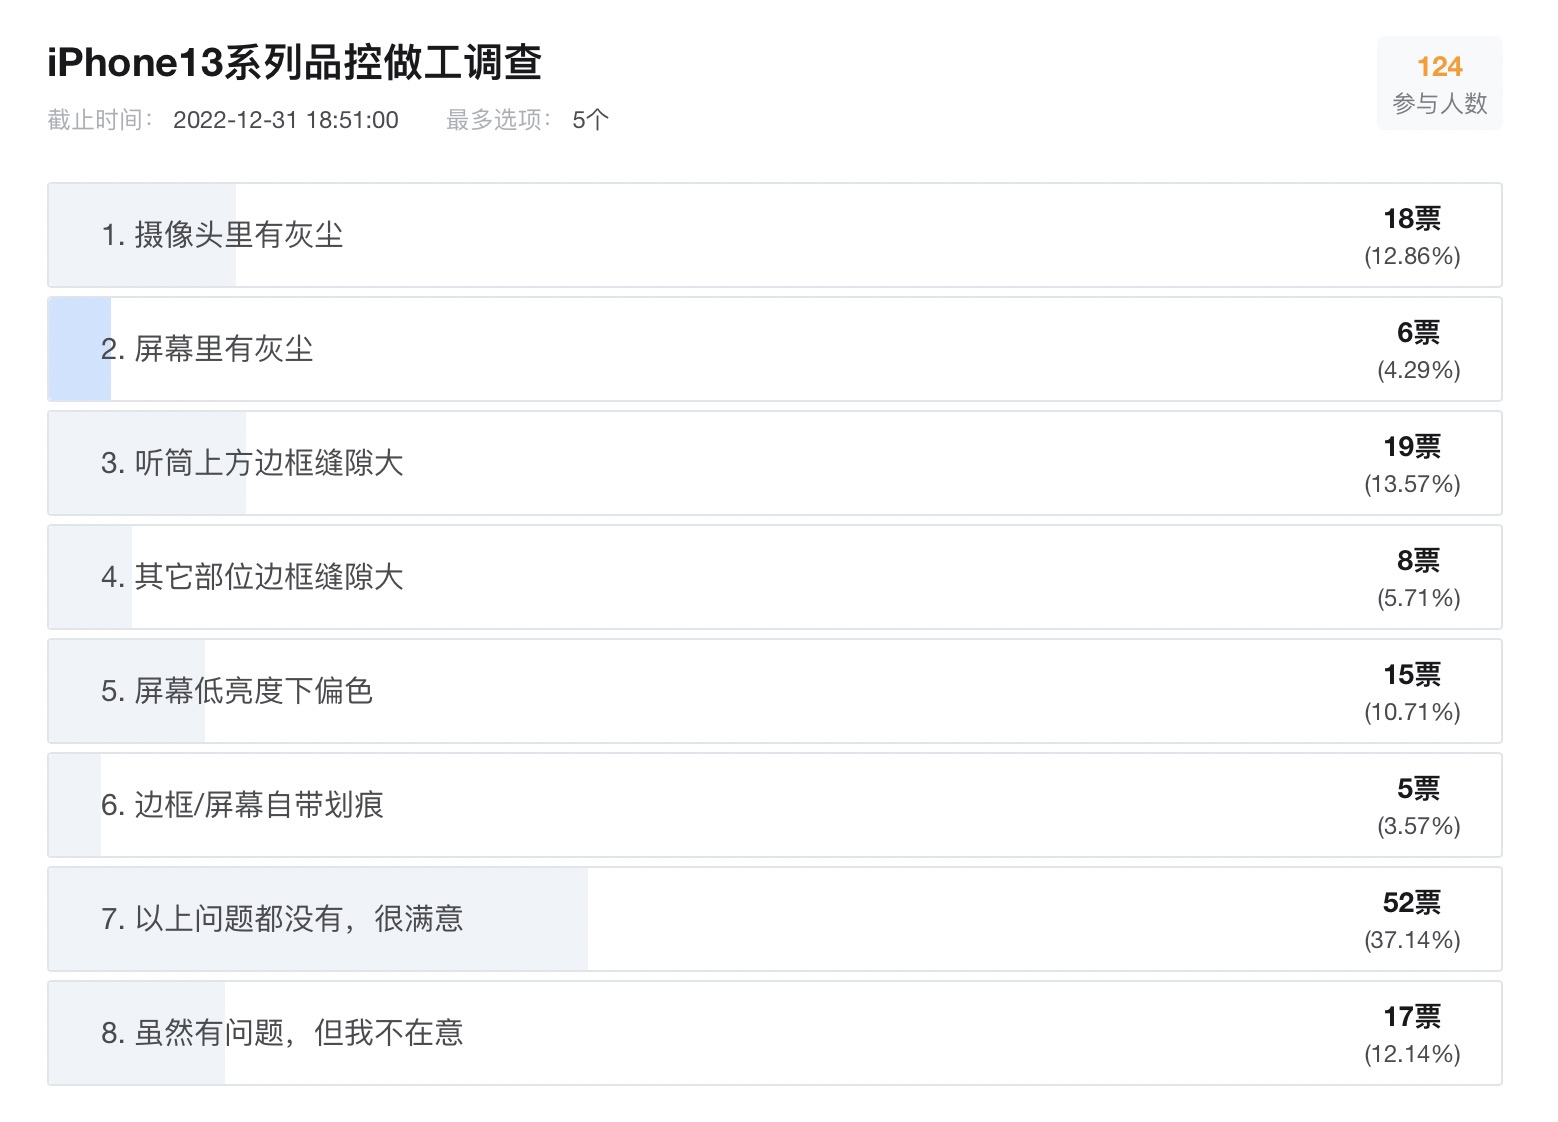Click the 6票 vote count of option 2
This screenshot has height=1122, width=1558.
click(x=1419, y=333)
